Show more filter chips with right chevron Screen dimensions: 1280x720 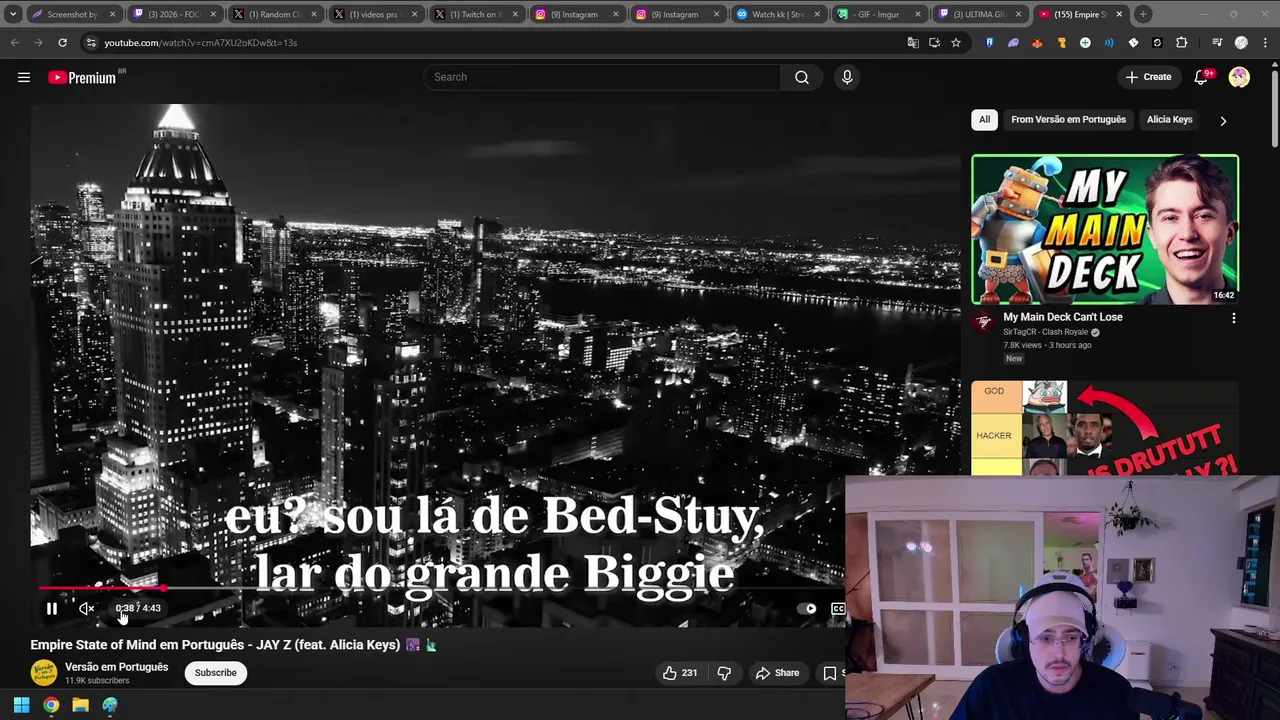(1223, 120)
